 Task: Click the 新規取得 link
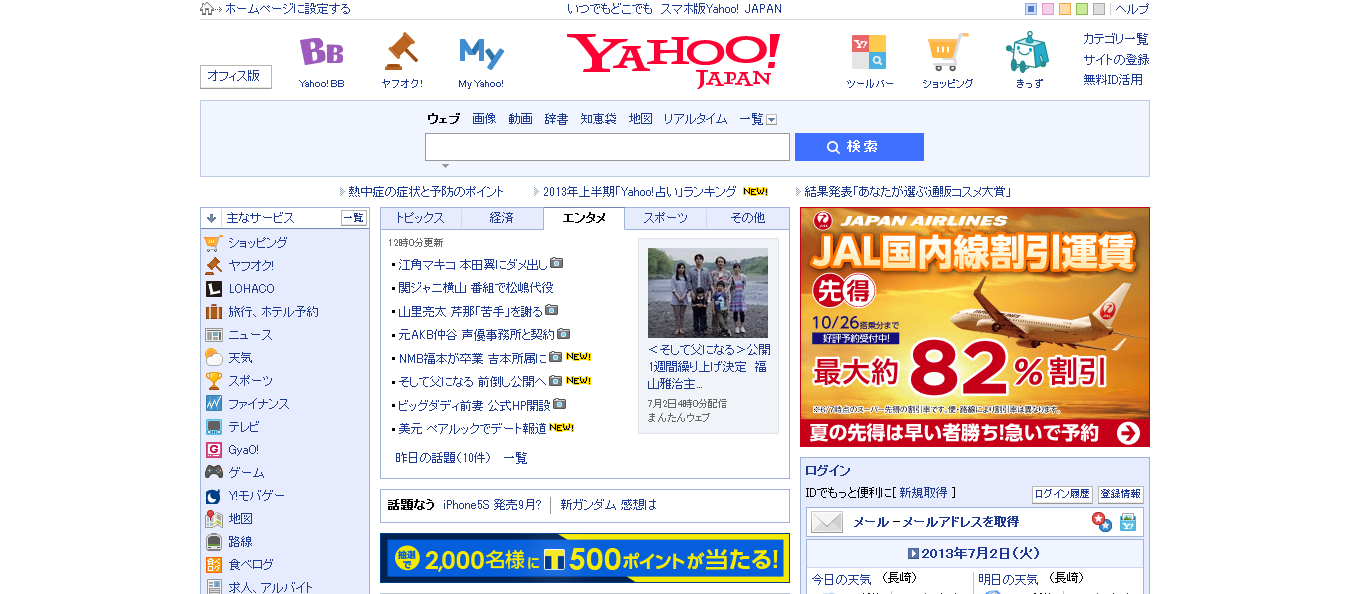pyautogui.click(x=923, y=493)
